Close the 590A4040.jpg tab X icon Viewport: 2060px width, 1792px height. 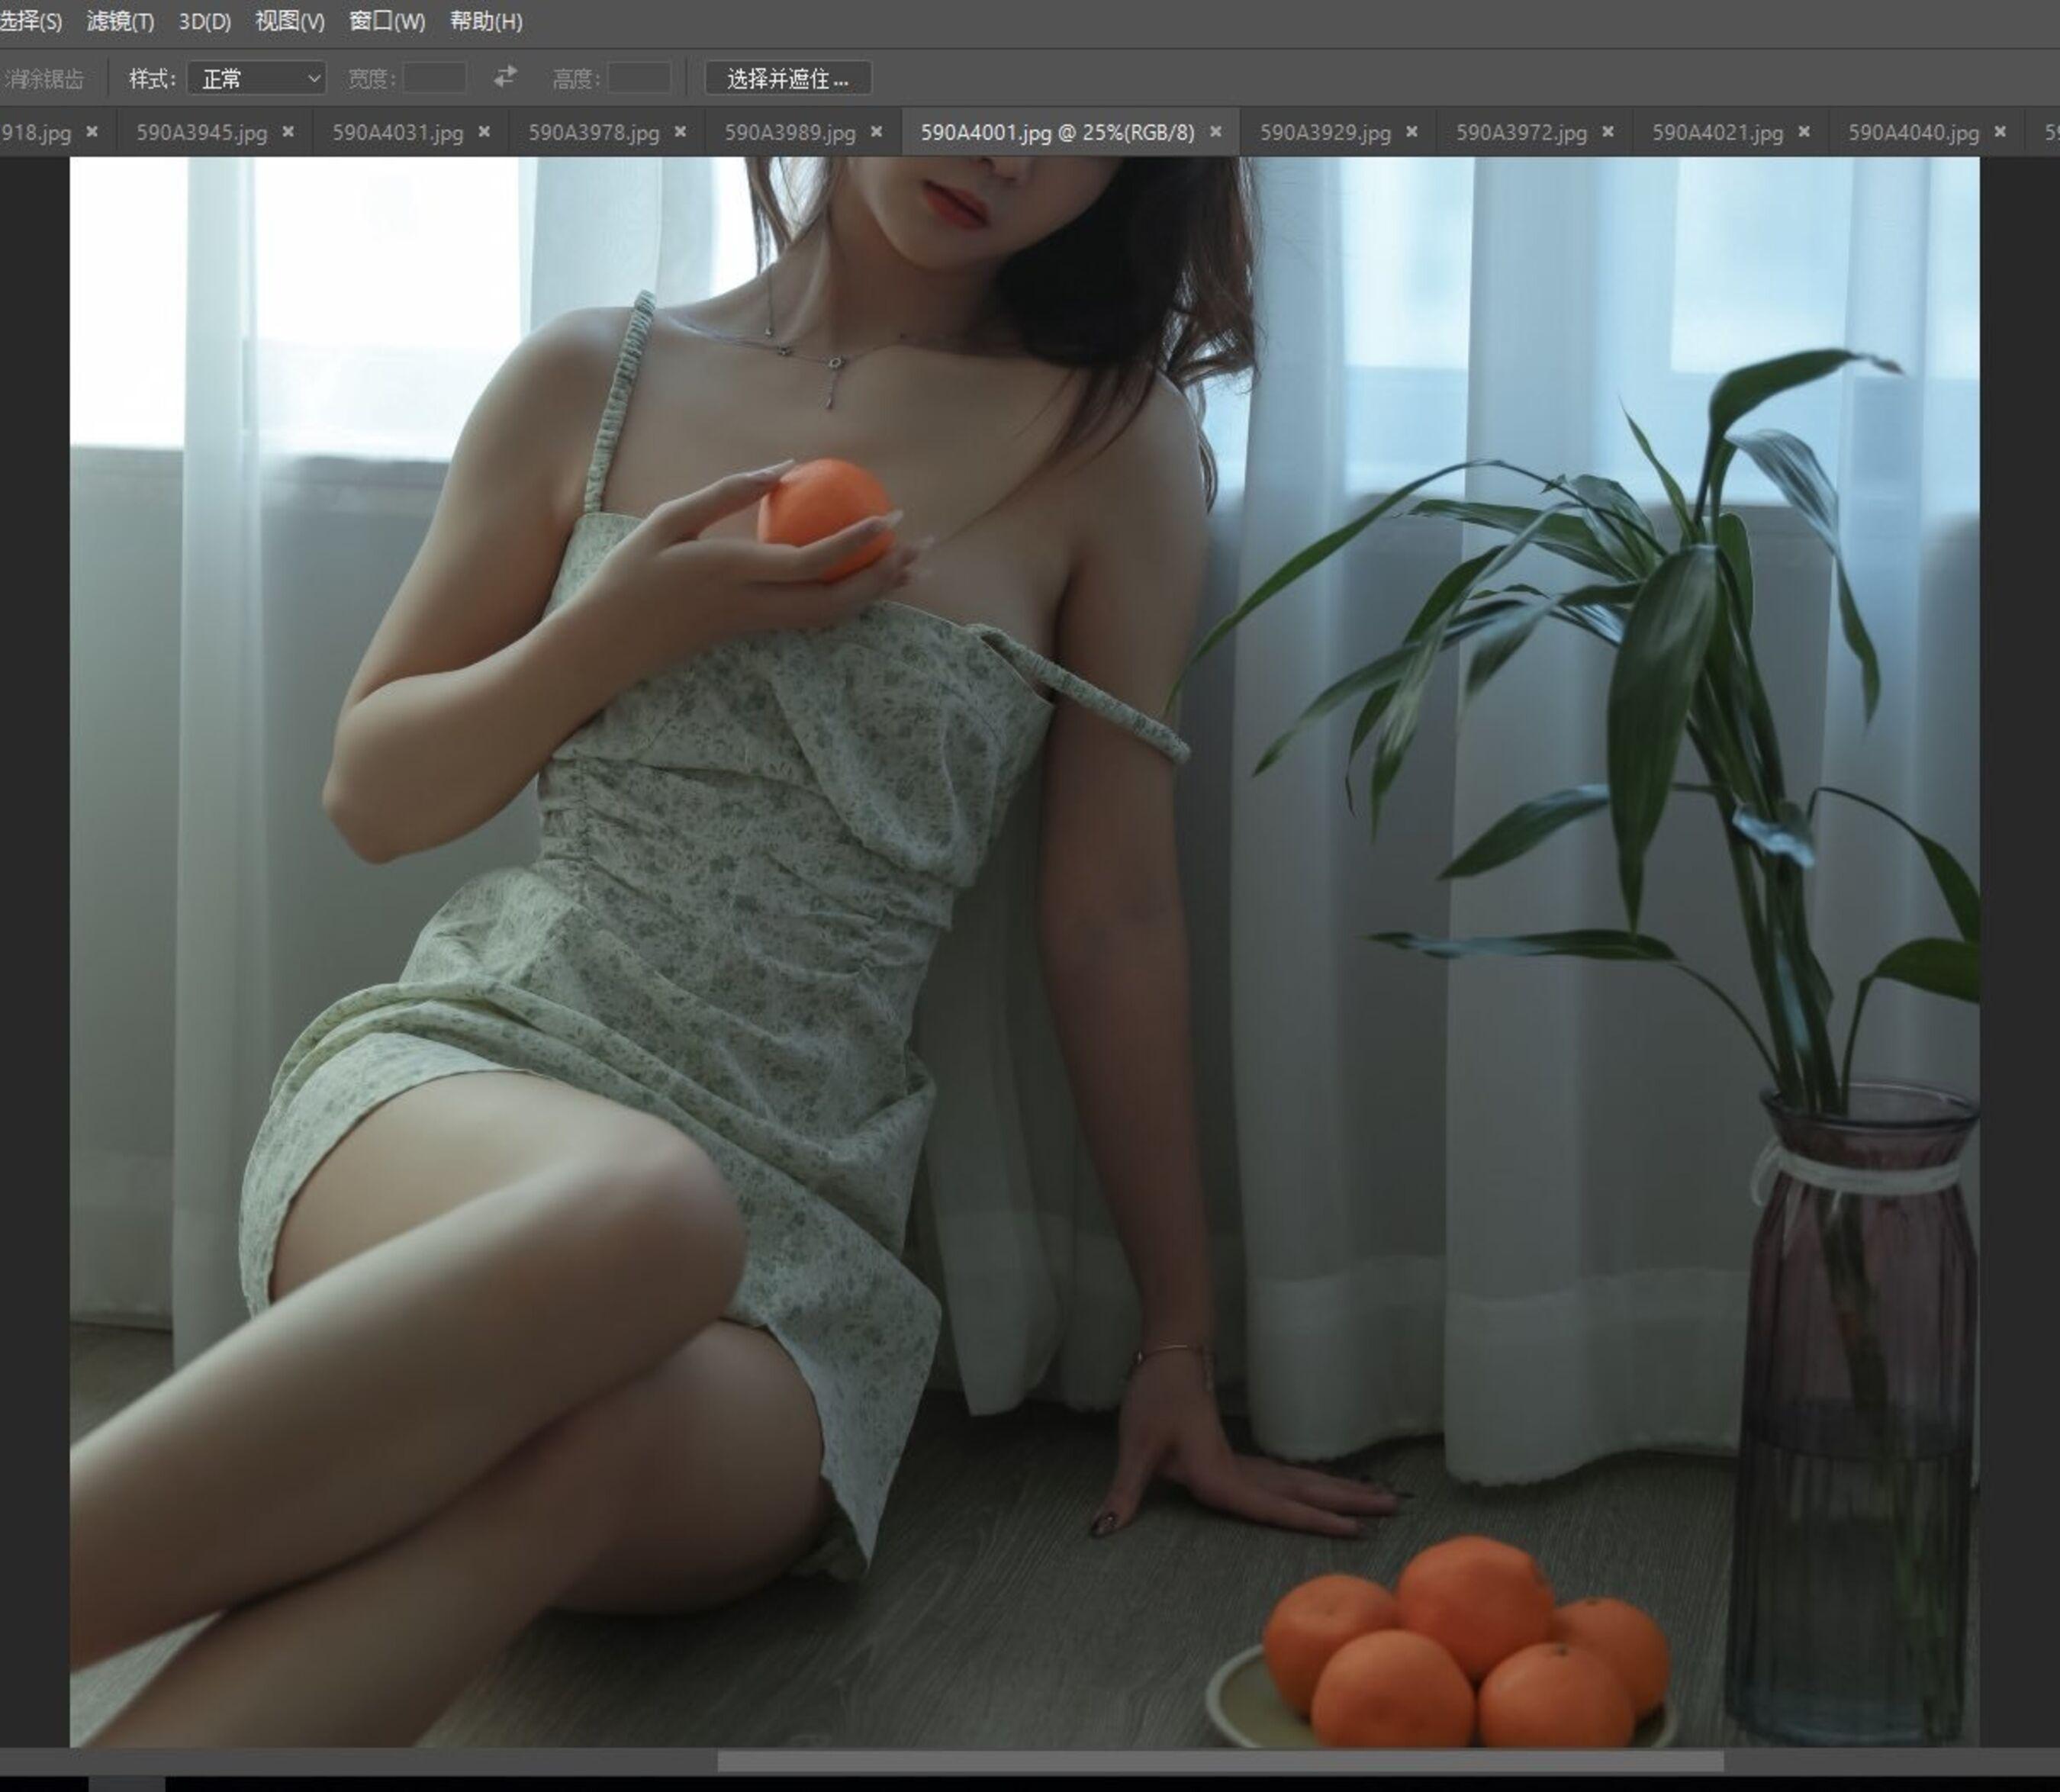(1999, 132)
